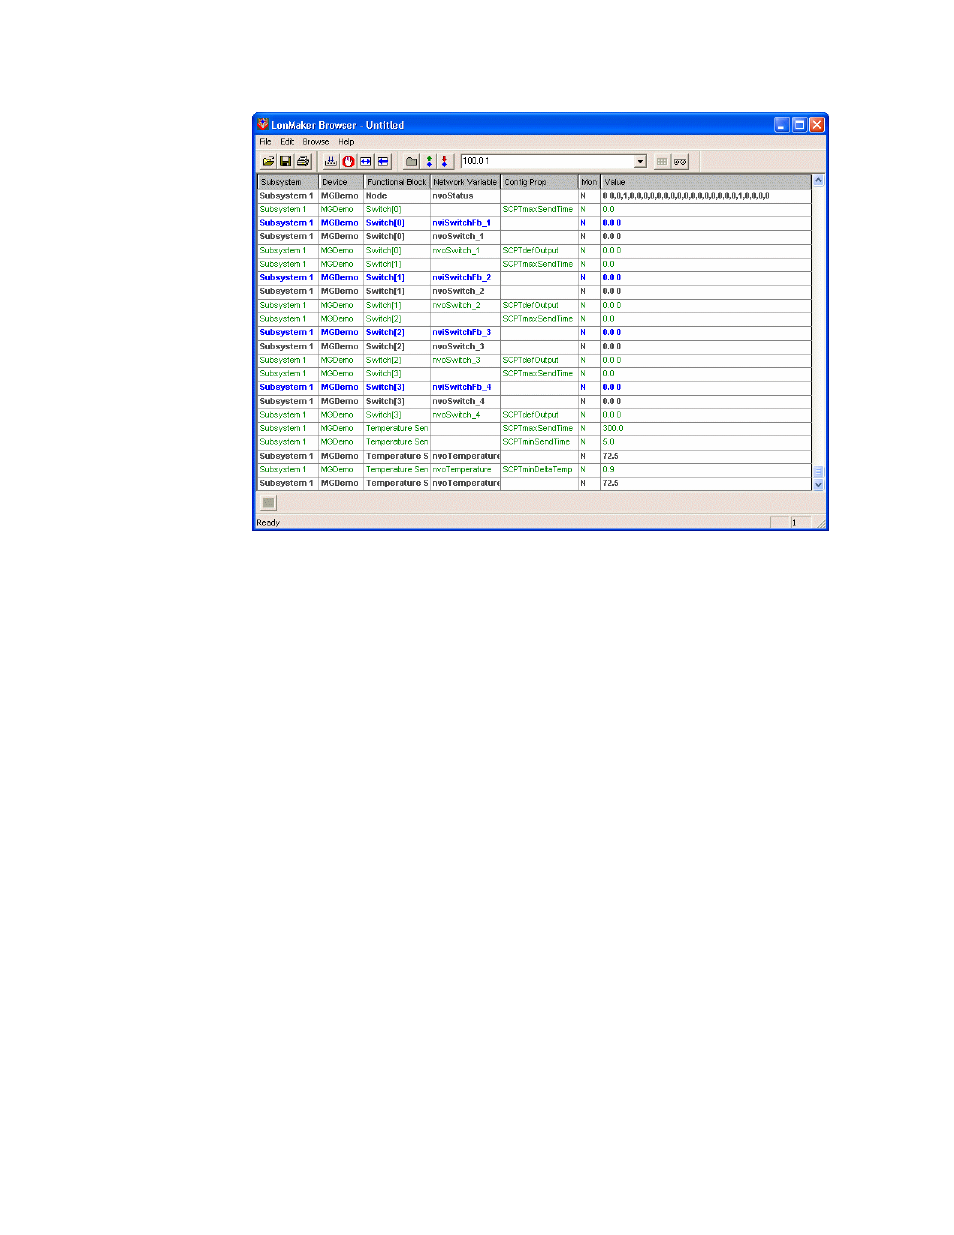This screenshot has height=1235, width=954.
Task: Open the Edit menu
Action: click(287, 142)
